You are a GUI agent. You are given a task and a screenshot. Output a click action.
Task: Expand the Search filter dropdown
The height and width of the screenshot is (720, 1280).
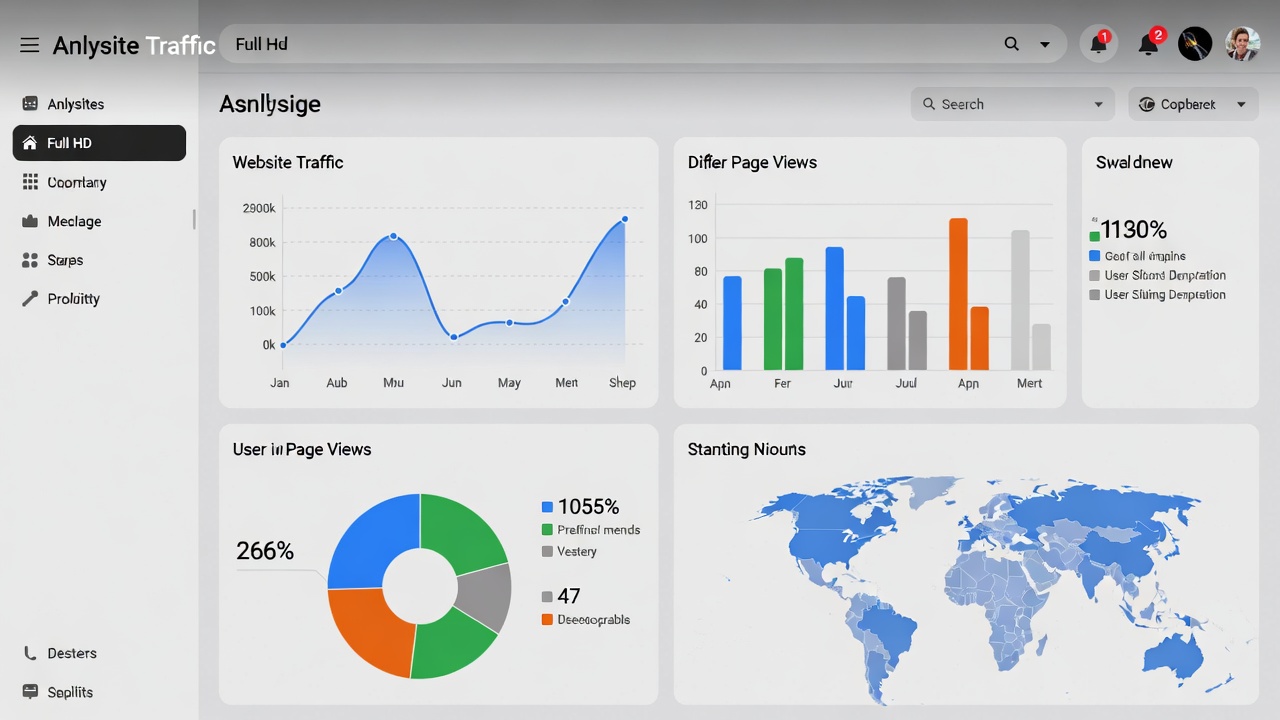click(x=1098, y=104)
